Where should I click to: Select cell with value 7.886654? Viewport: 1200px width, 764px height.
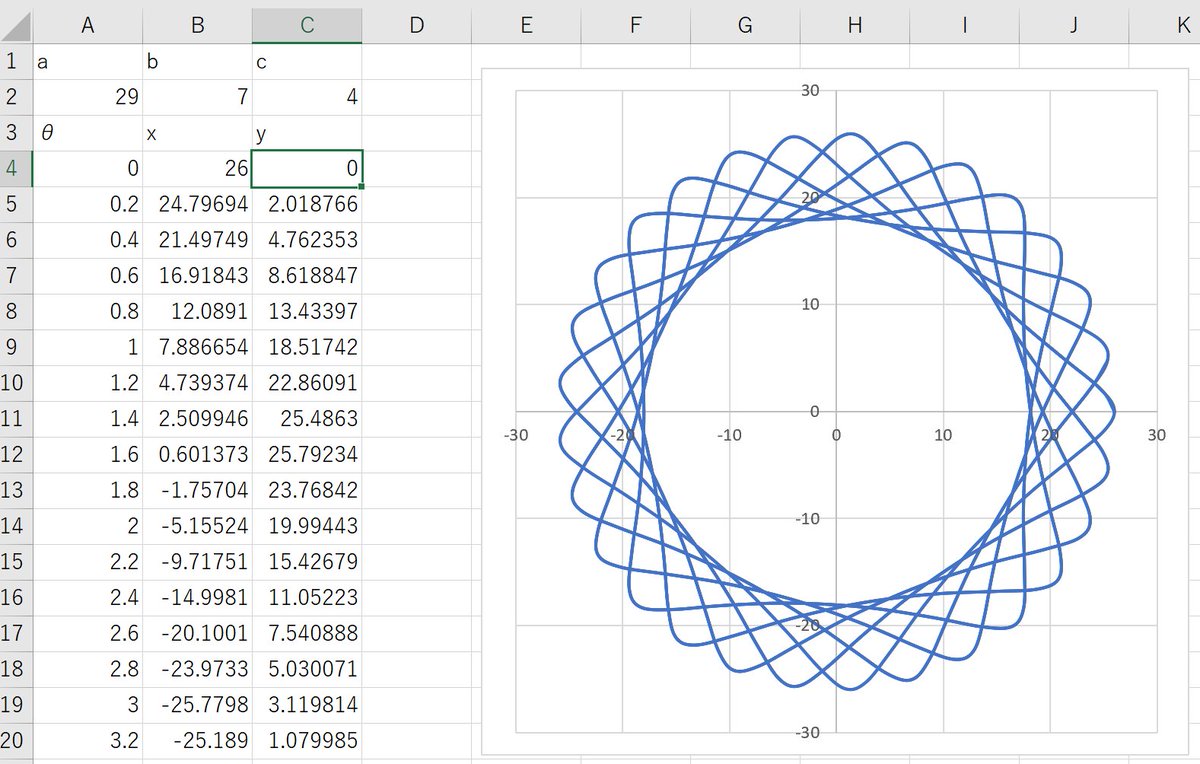coord(198,347)
